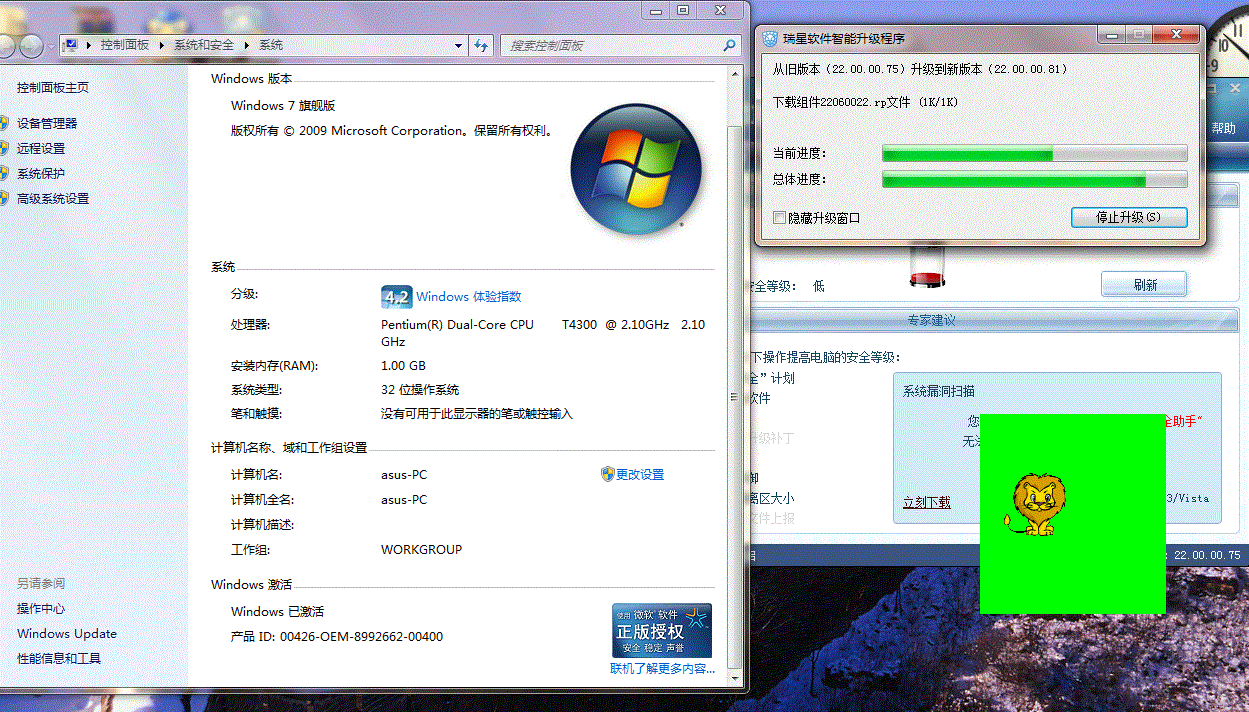
Task: Expand the arrow before 控制面板 breadcrumb
Action: click(89, 45)
